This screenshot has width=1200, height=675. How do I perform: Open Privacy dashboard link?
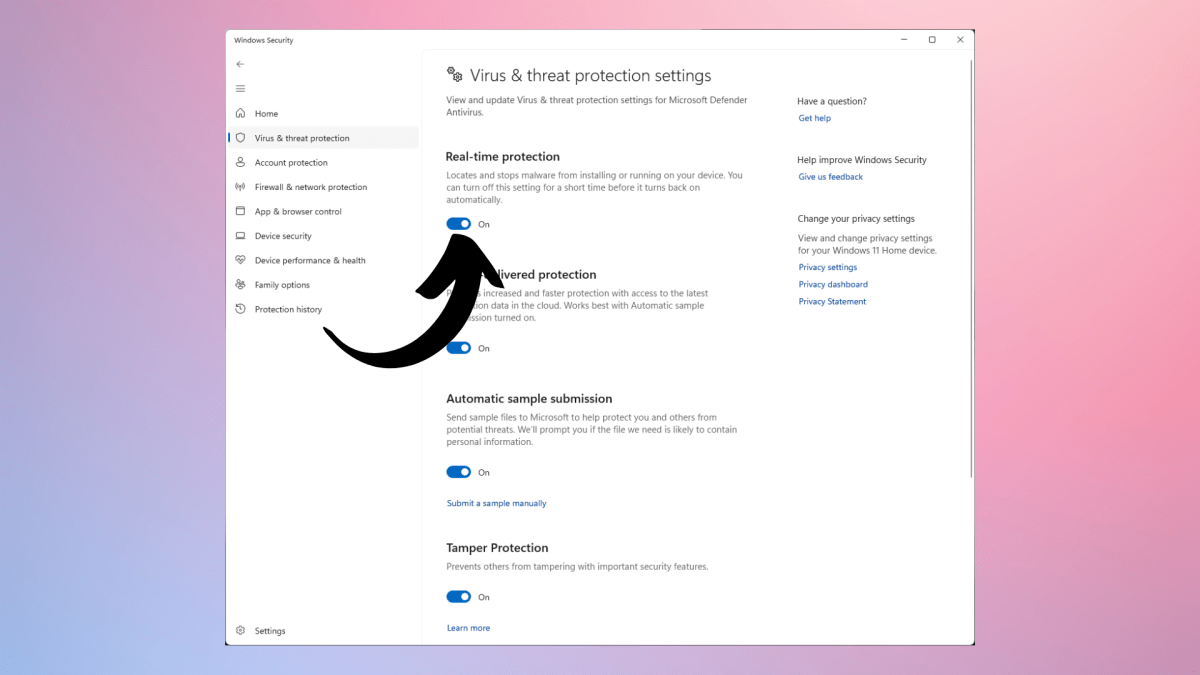pos(833,284)
